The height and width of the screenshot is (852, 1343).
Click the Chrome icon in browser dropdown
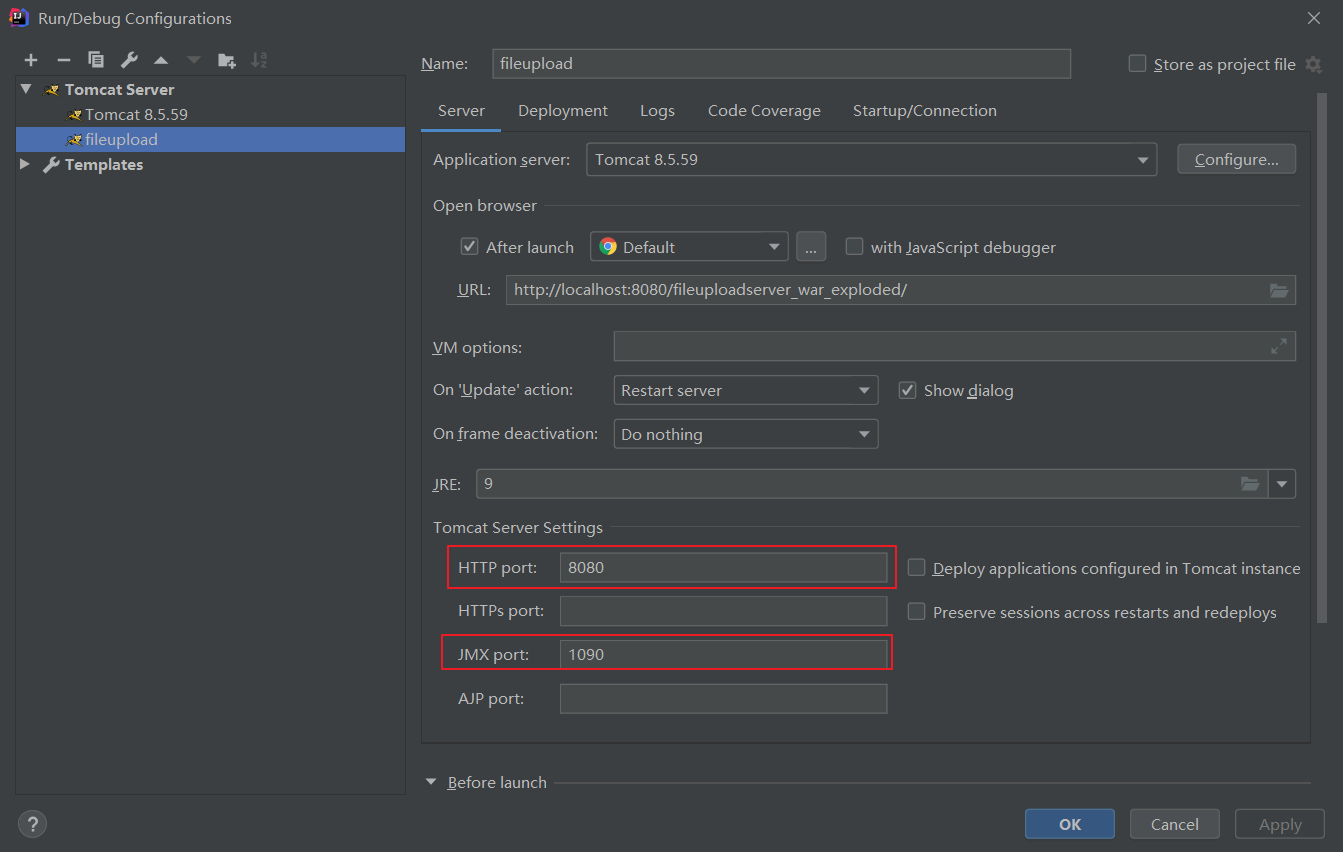click(x=608, y=246)
